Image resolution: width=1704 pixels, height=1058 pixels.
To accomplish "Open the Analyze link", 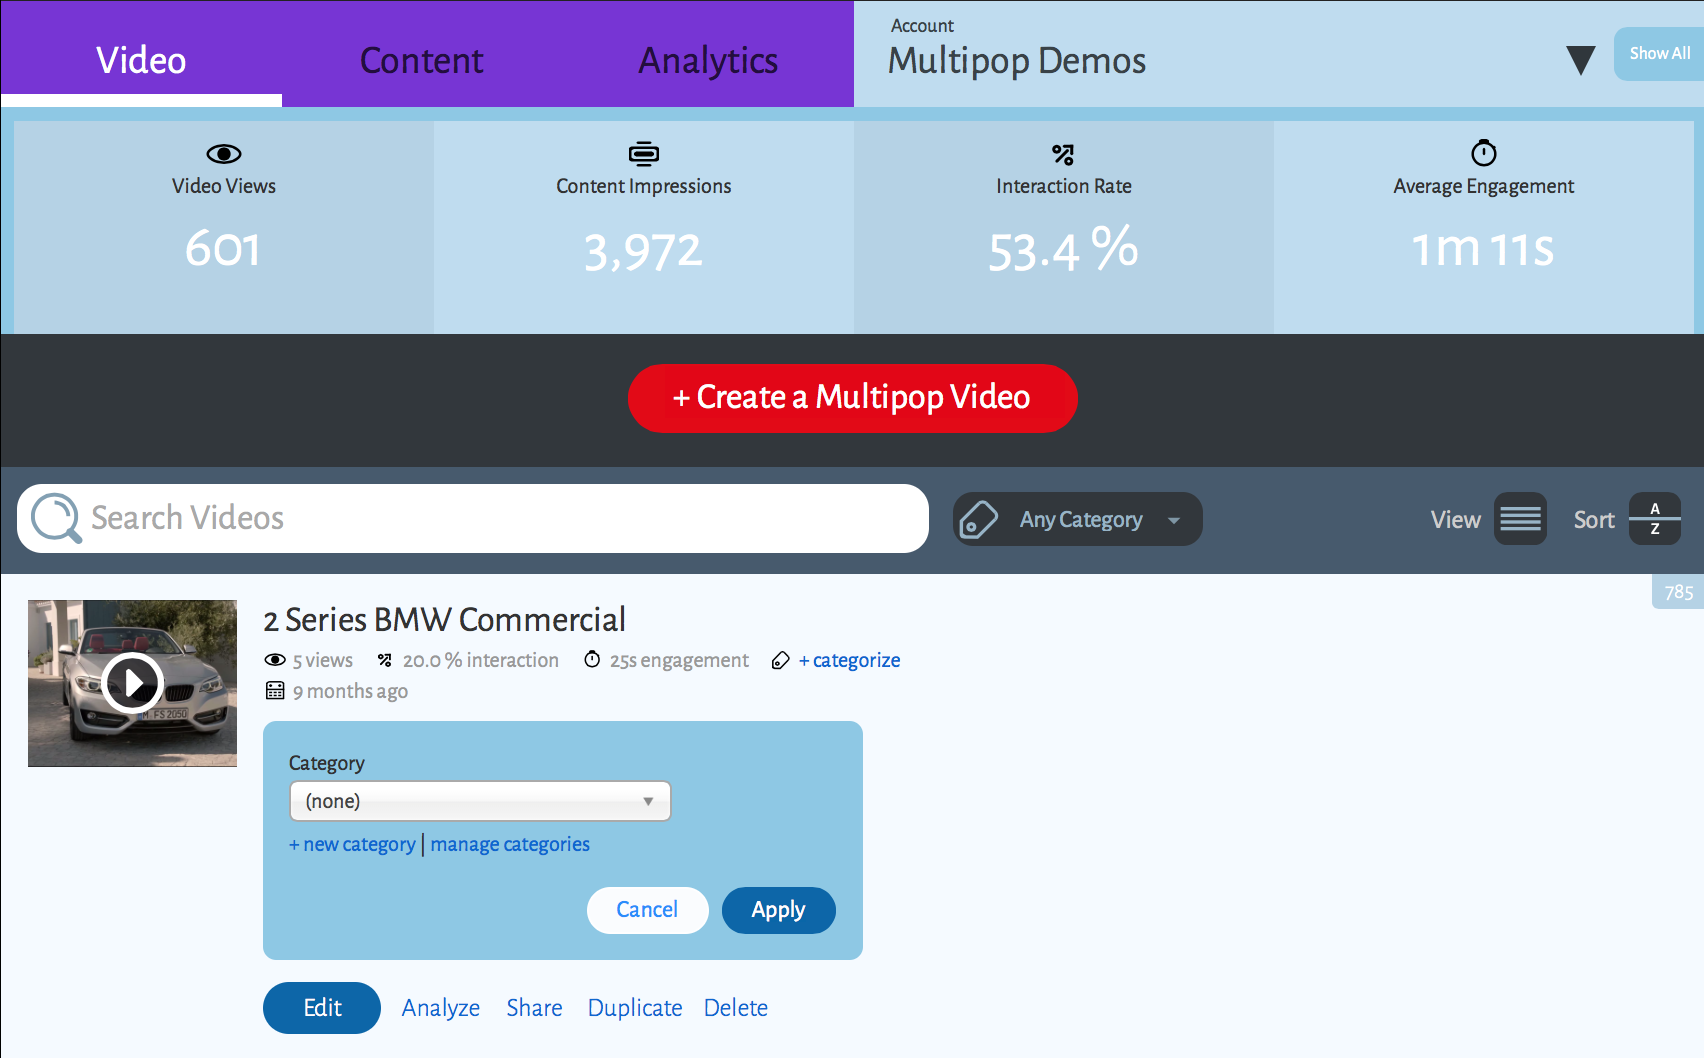I will click(441, 1008).
